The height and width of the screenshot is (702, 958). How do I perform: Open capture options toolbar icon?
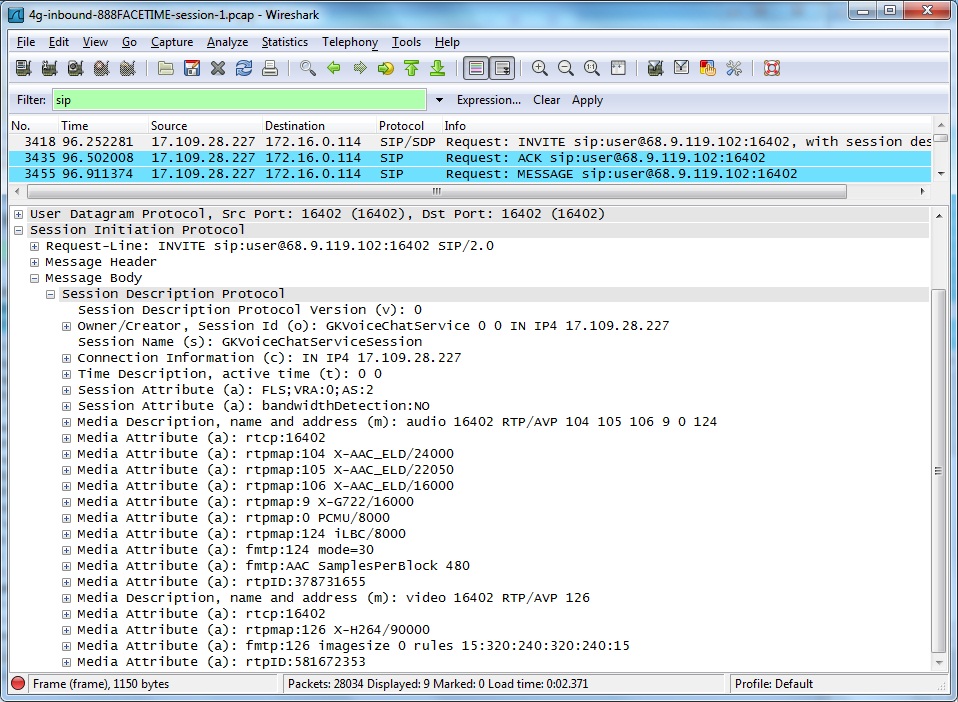[x=49, y=68]
